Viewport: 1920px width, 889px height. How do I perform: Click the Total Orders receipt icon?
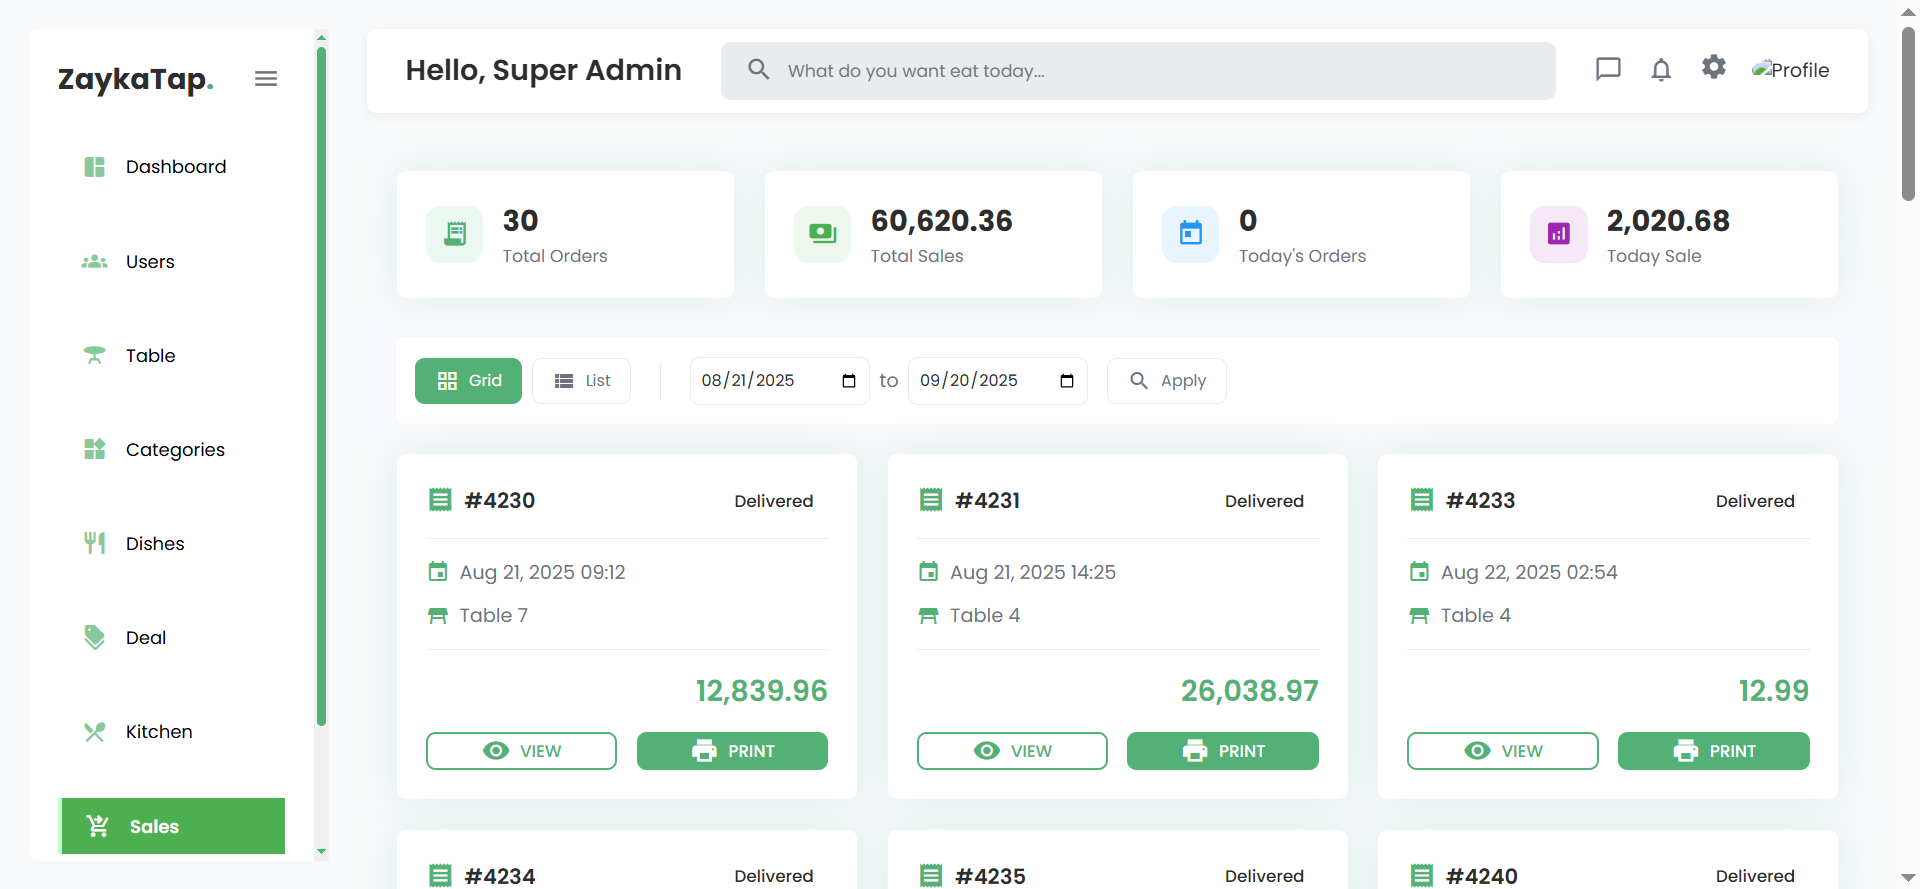point(455,234)
